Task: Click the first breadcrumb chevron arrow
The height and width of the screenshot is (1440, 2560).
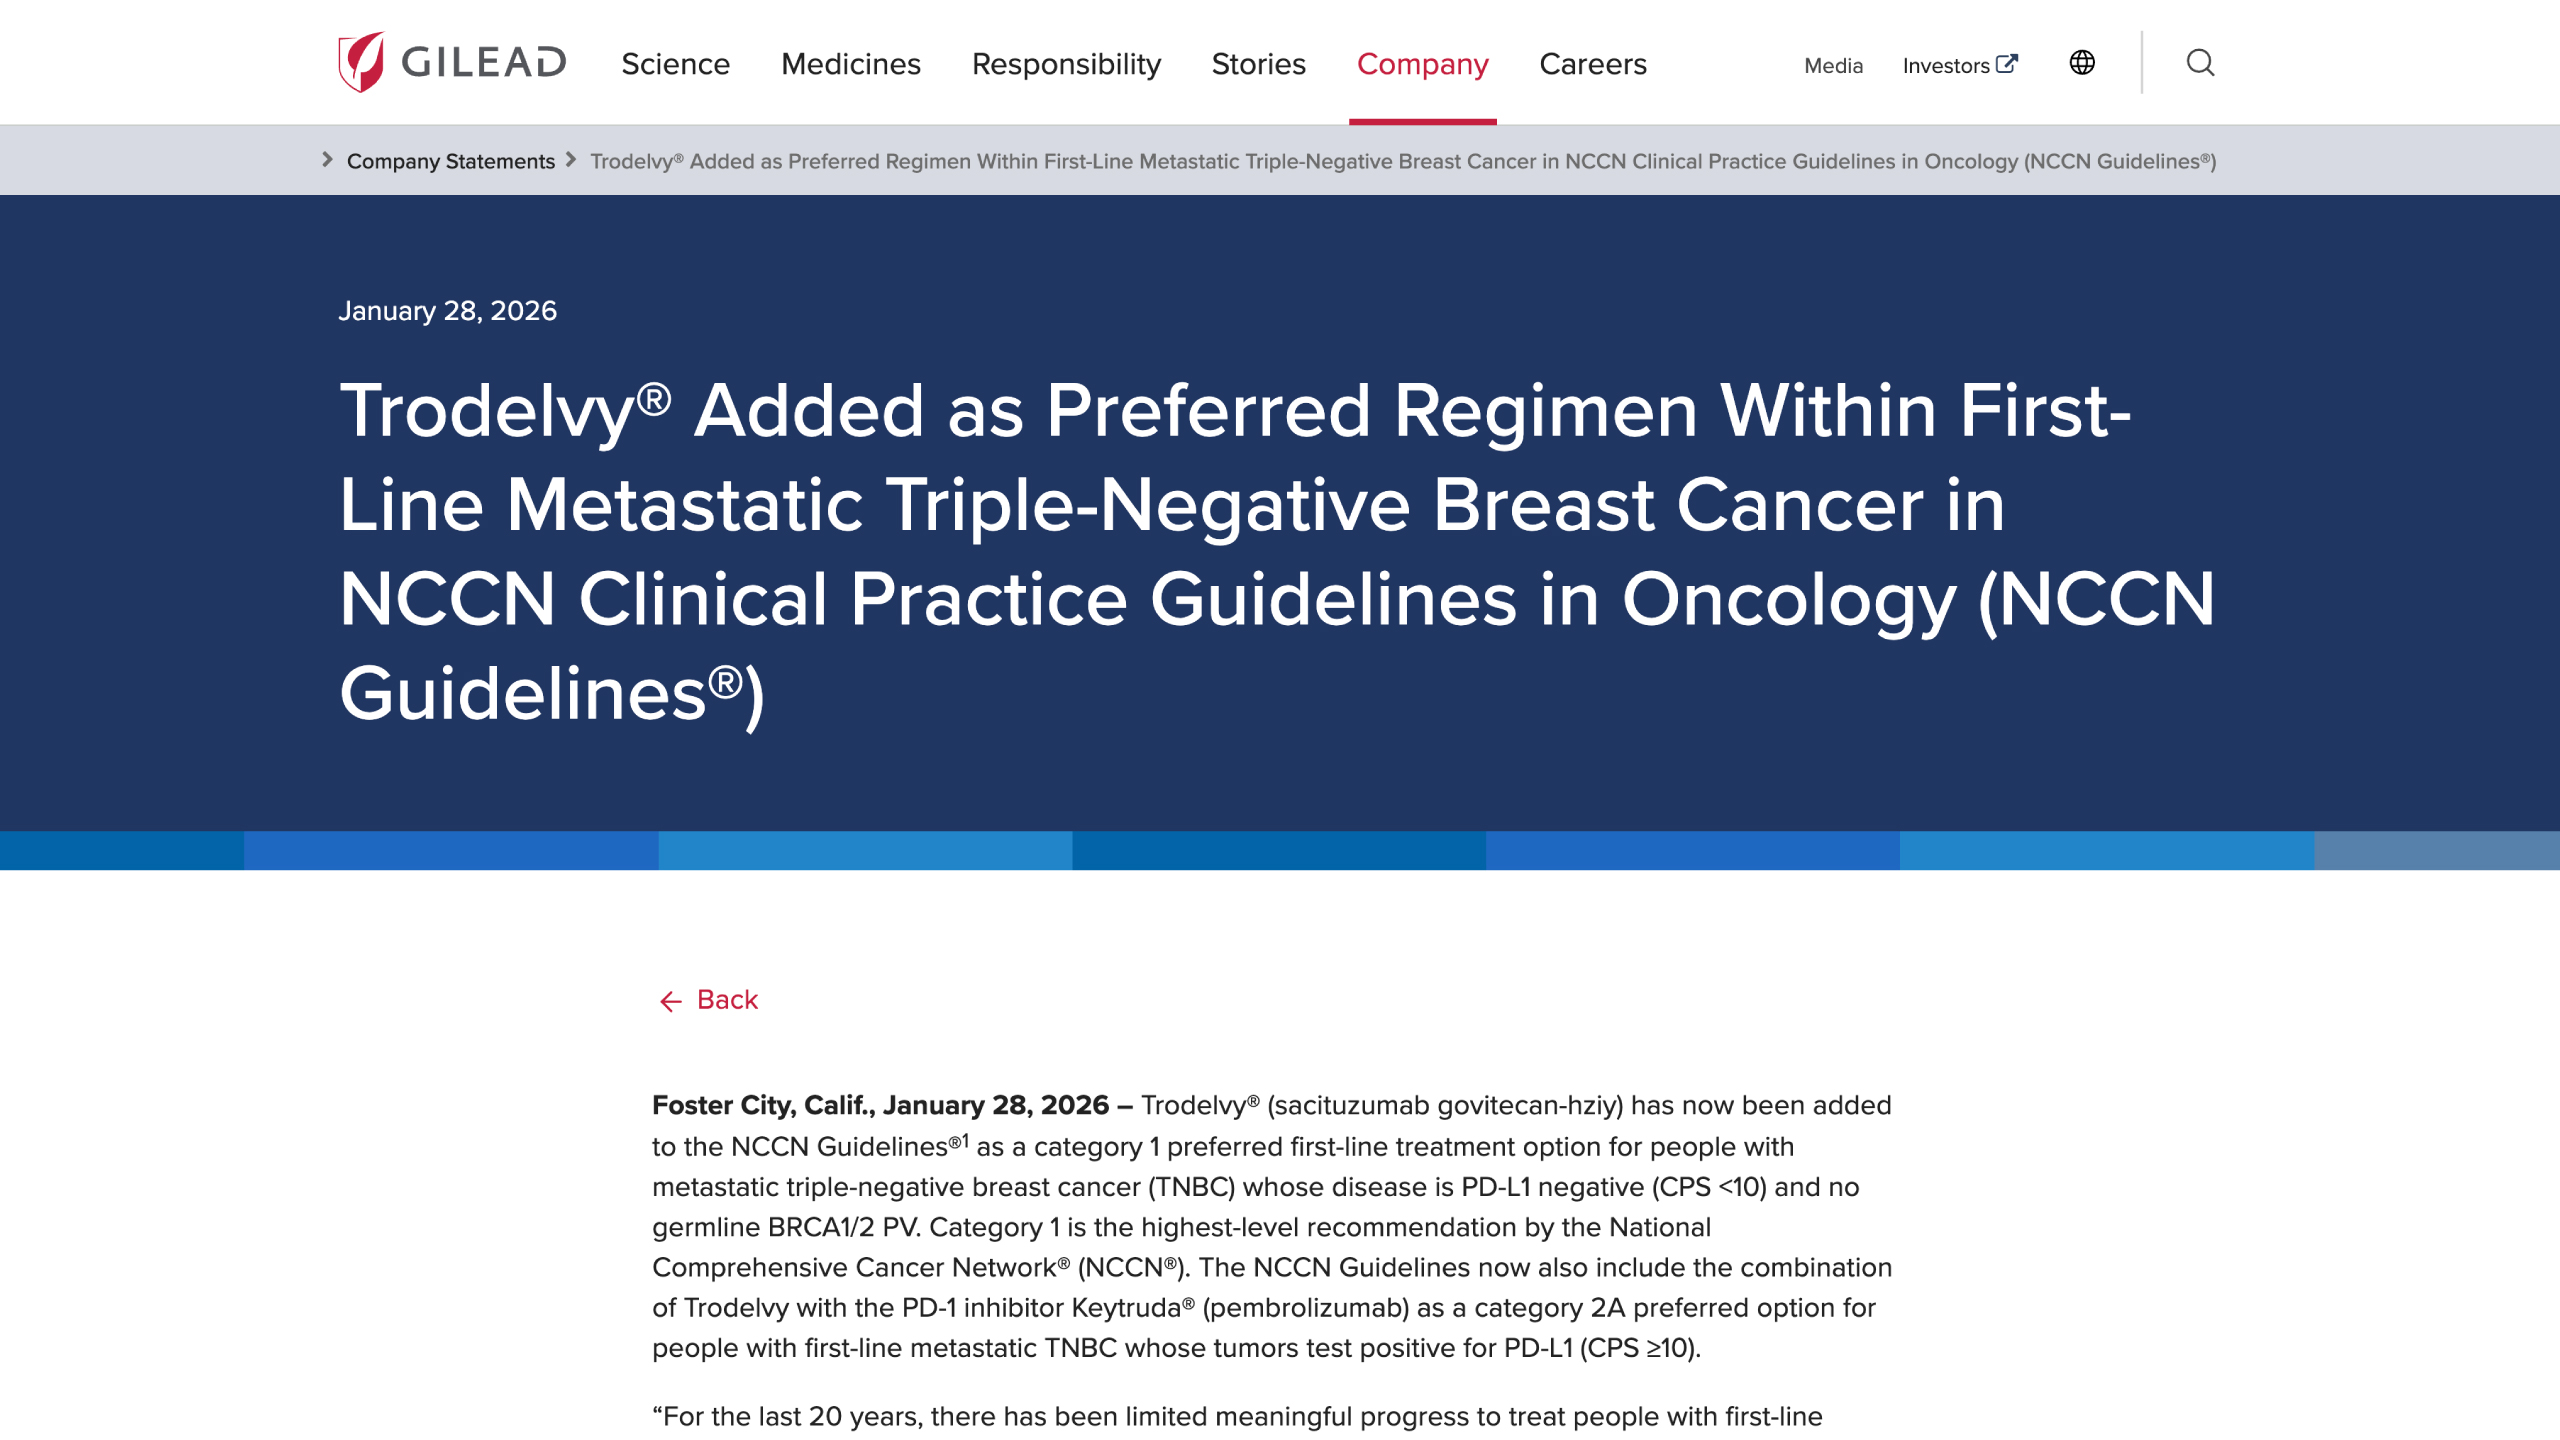Action: point(327,160)
